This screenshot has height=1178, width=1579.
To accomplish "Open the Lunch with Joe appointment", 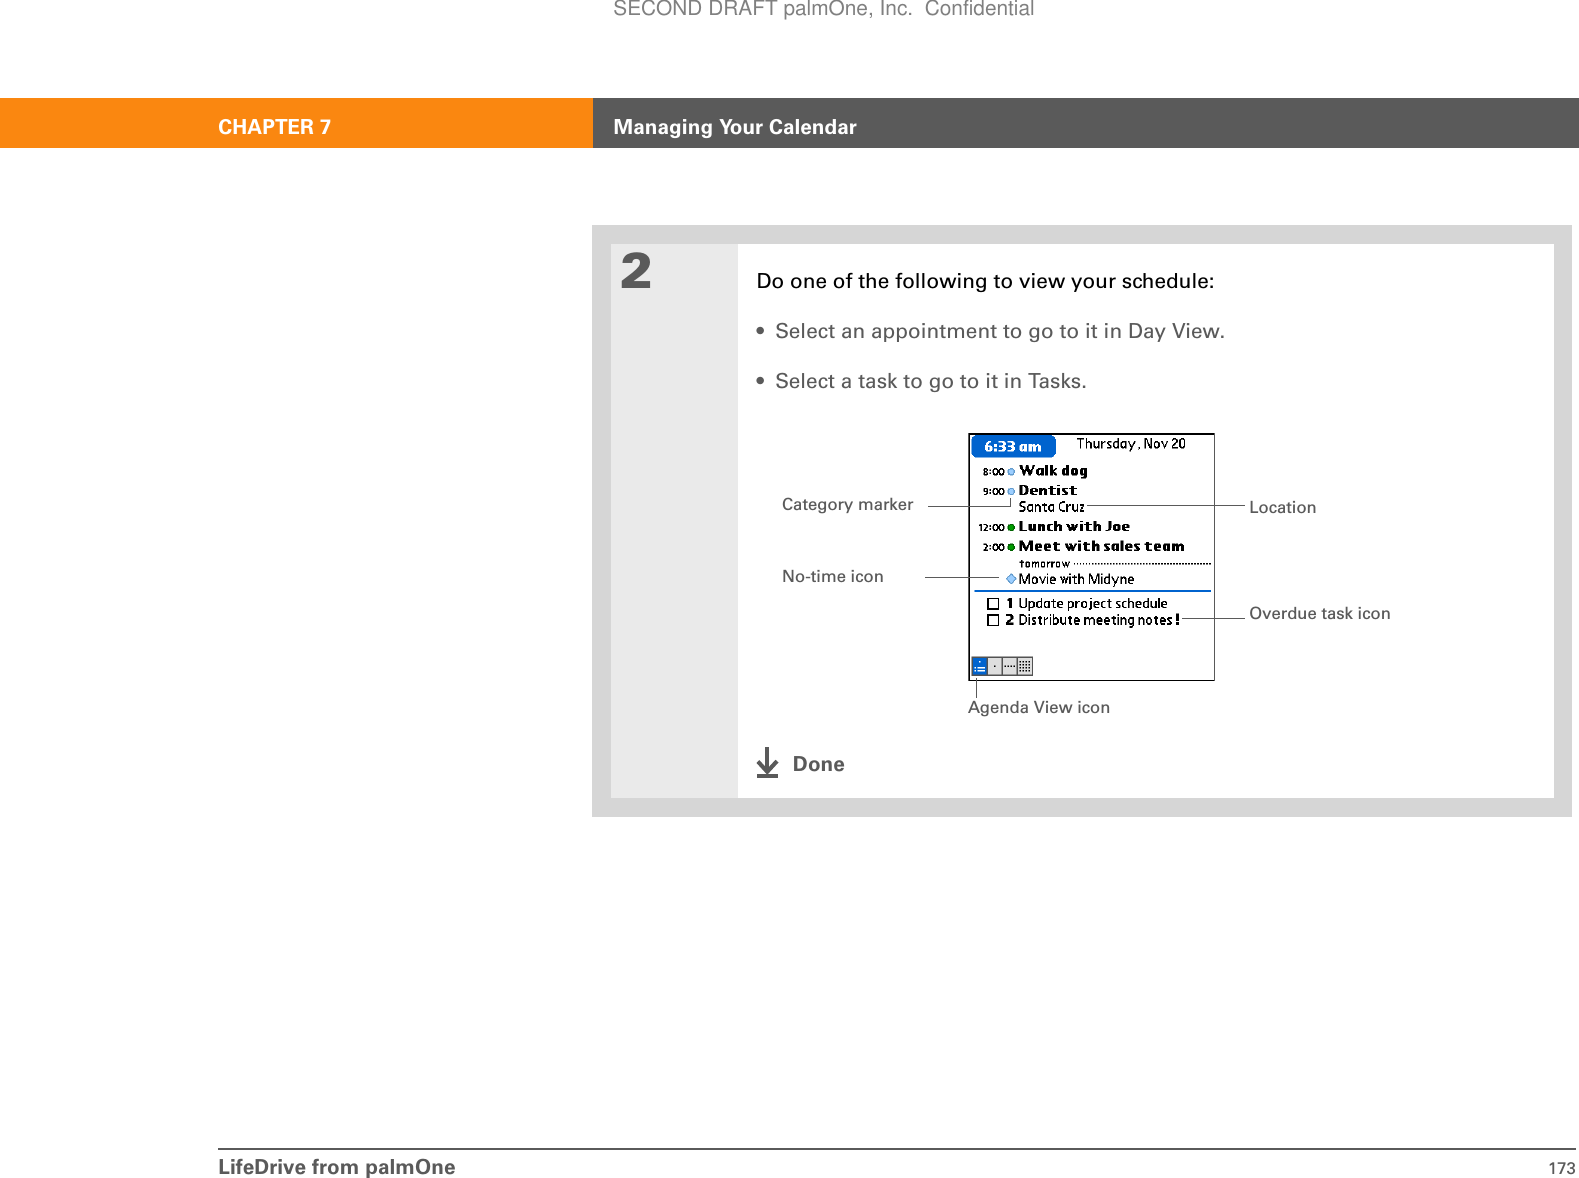I will point(1074,527).
